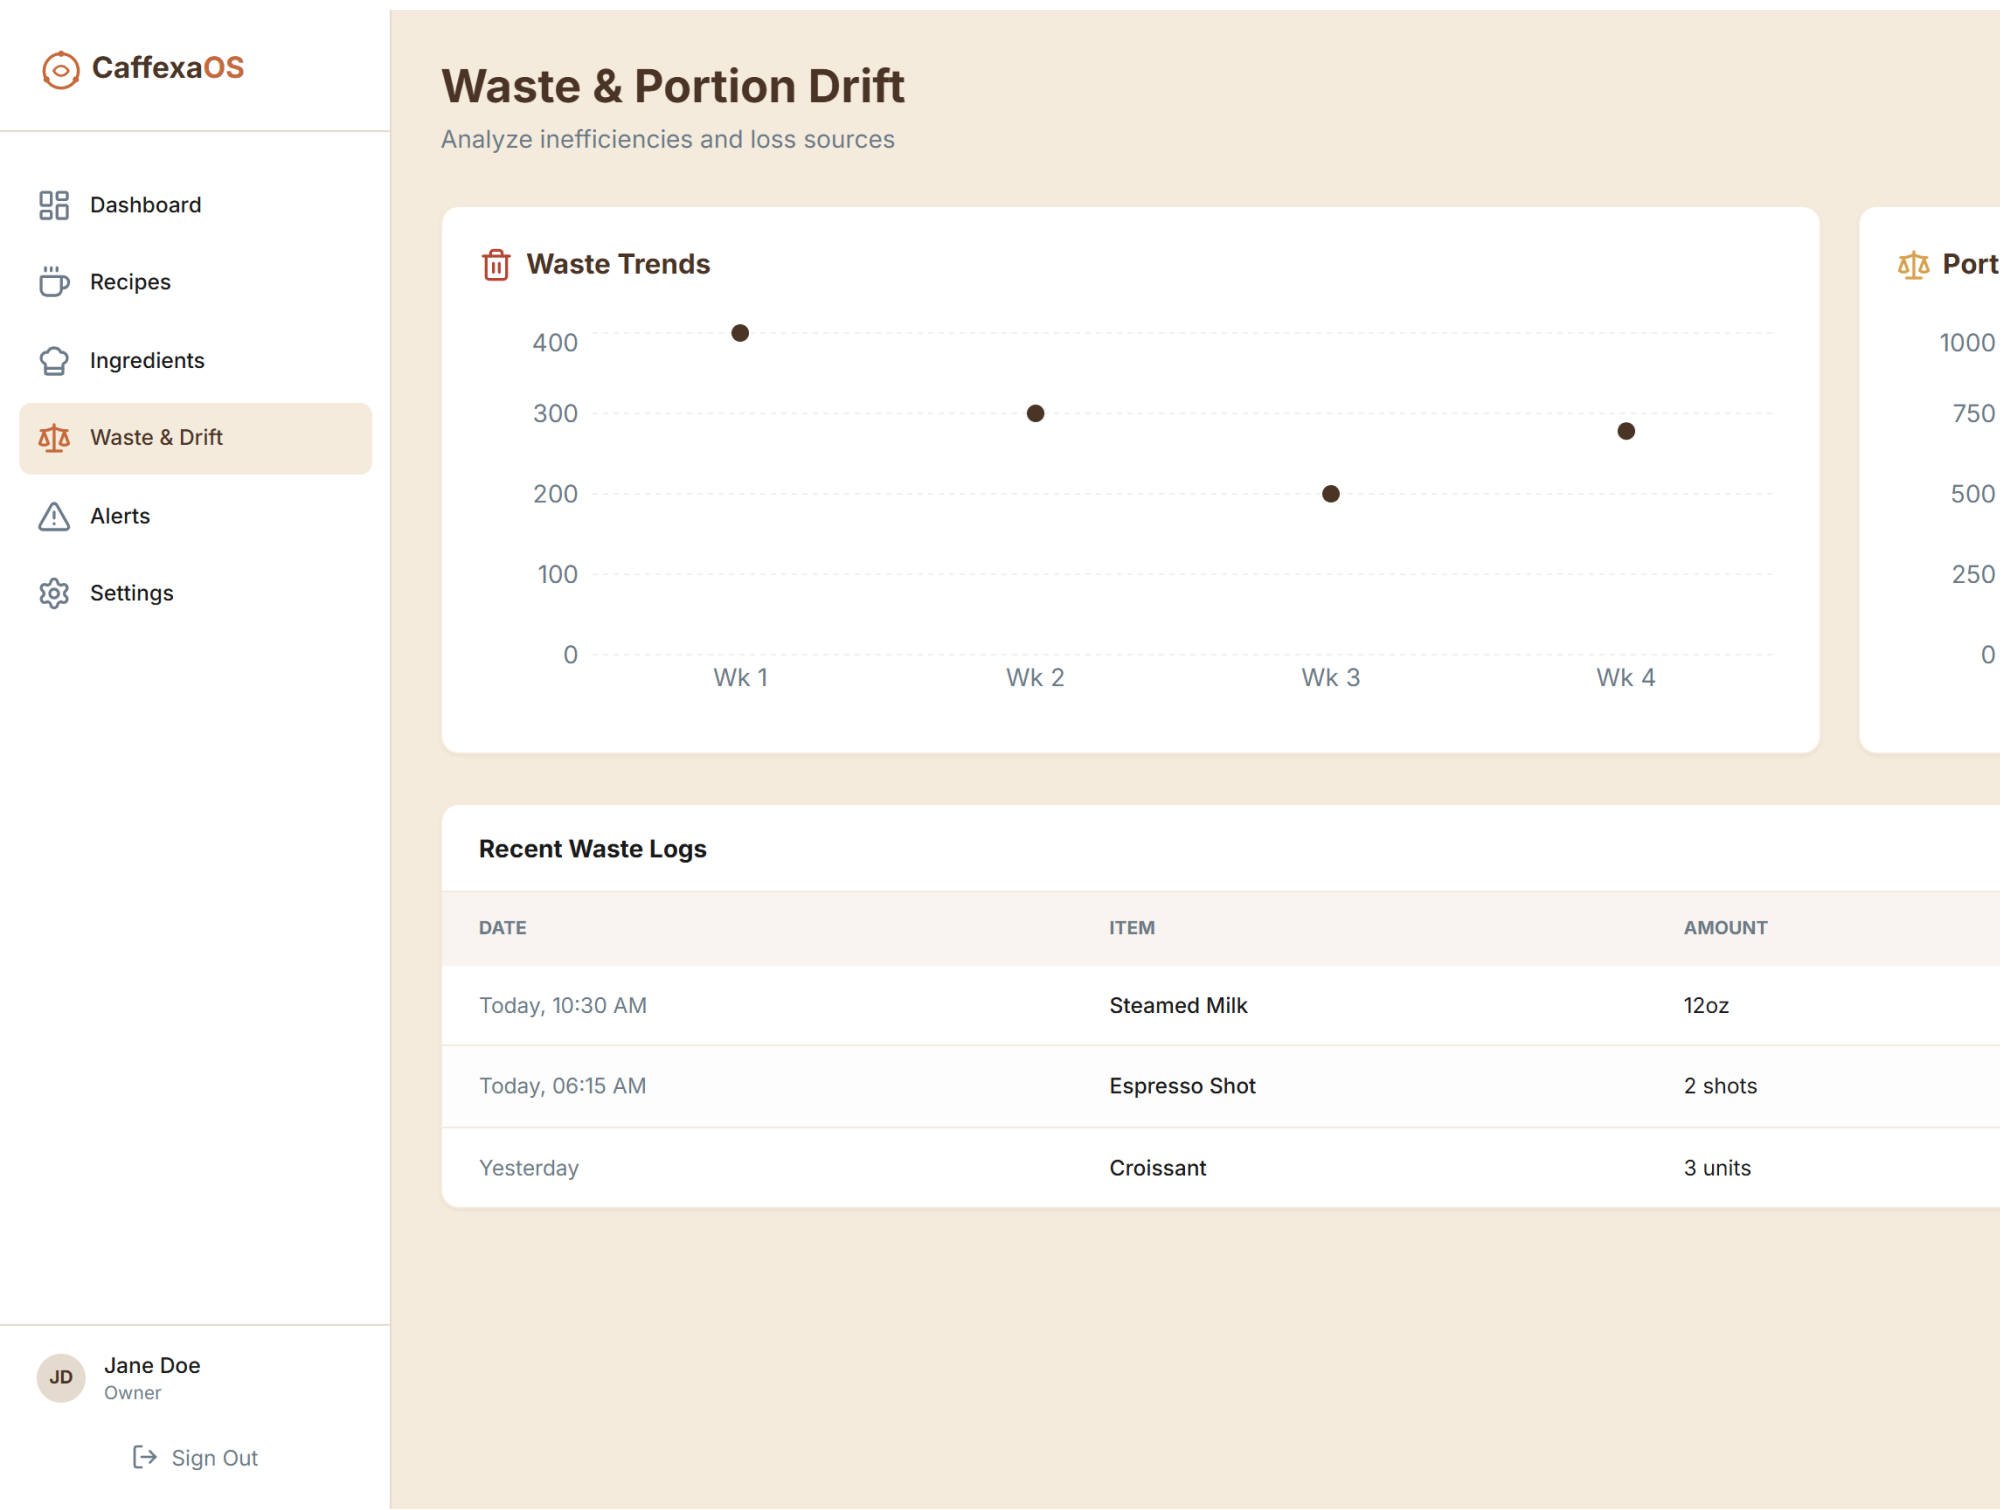Click the Sign Out arrow icon
This screenshot has width=2010, height=1510.
pyautogui.click(x=145, y=1457)
